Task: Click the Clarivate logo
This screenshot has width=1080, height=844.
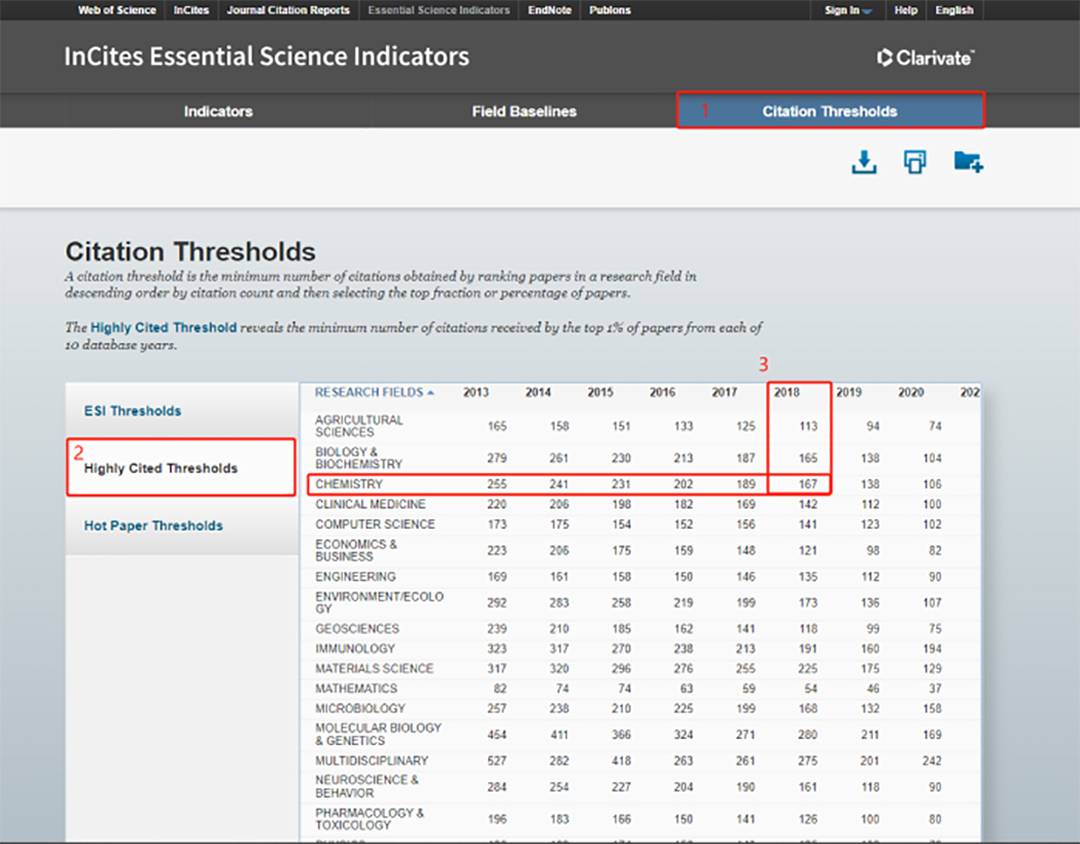Action: click(926, 57)
